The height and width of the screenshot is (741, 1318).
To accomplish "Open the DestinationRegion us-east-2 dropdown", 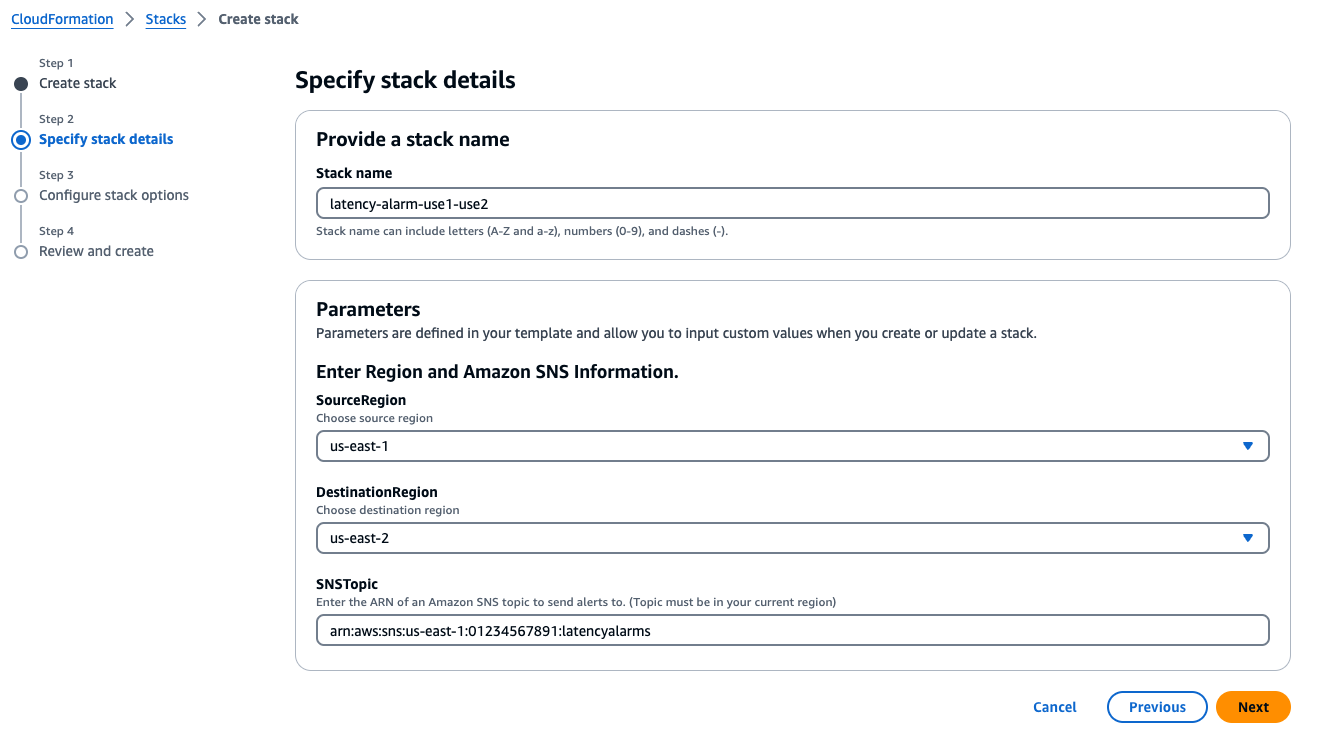I will coord(793,538).
